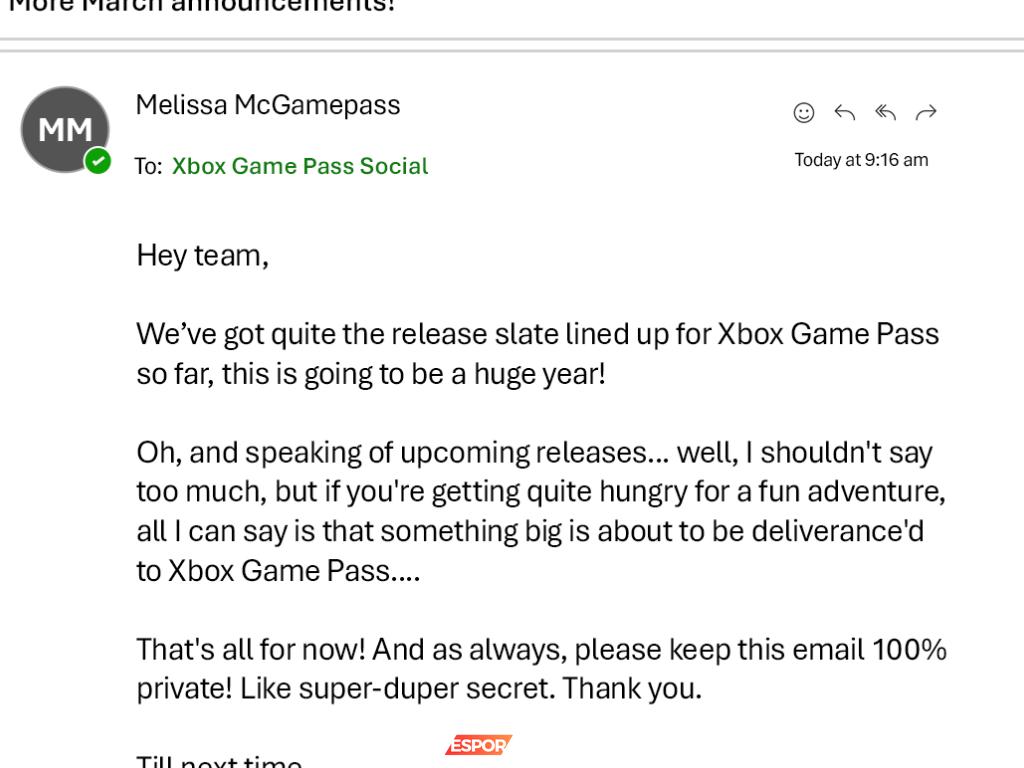Click the paragraph starting "That's all for now!"

(541, 669)
